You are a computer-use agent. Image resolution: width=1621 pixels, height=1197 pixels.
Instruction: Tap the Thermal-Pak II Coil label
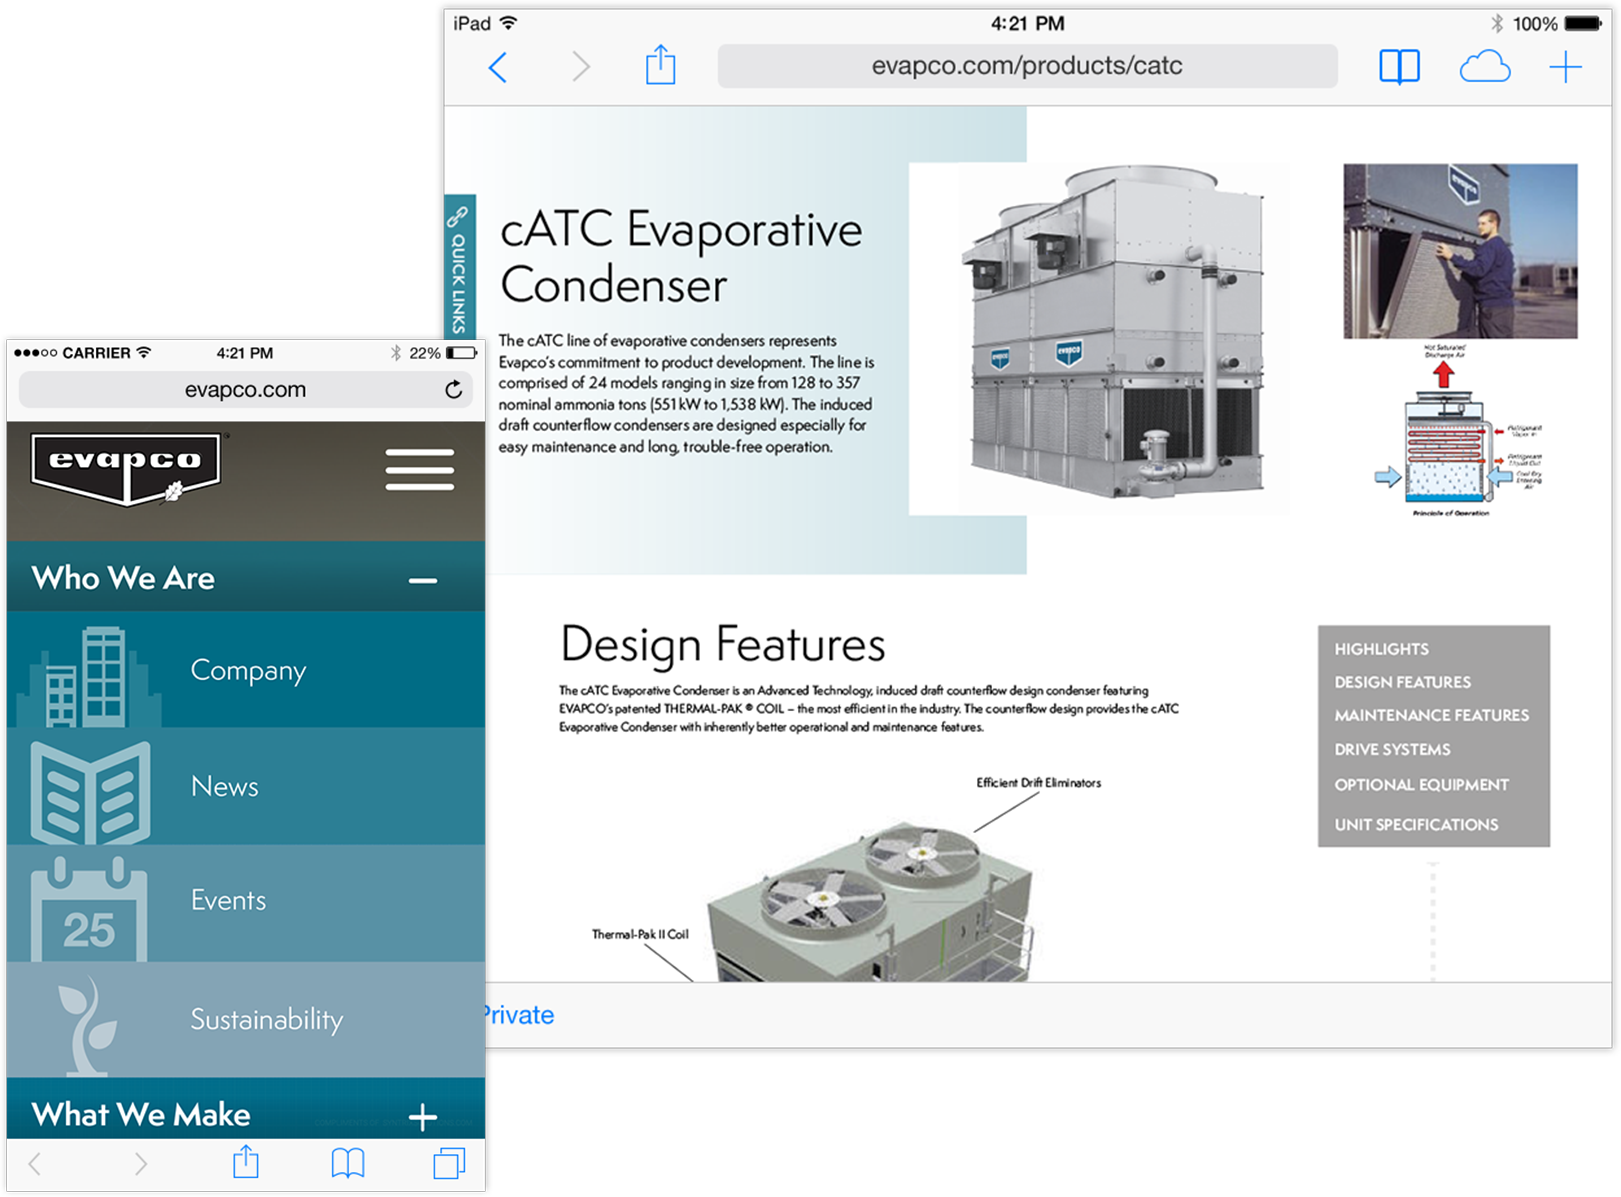(640, 934)
